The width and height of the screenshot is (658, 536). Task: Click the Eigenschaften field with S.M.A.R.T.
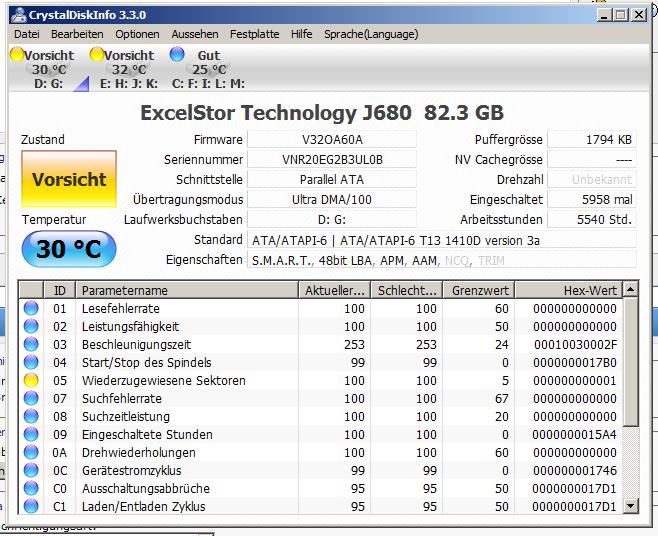tap(442, 260)
